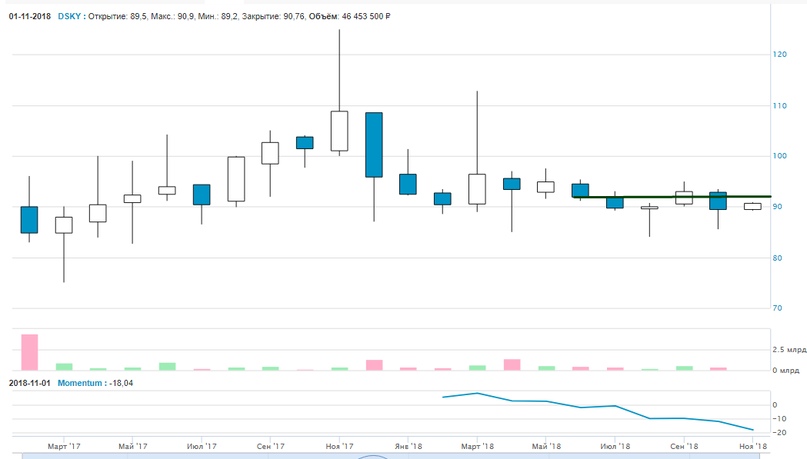Viewport: 807px width, 459px height.
Task: Click the 2.5 млрд volume axis label
Action: click(x=787, y=350)
